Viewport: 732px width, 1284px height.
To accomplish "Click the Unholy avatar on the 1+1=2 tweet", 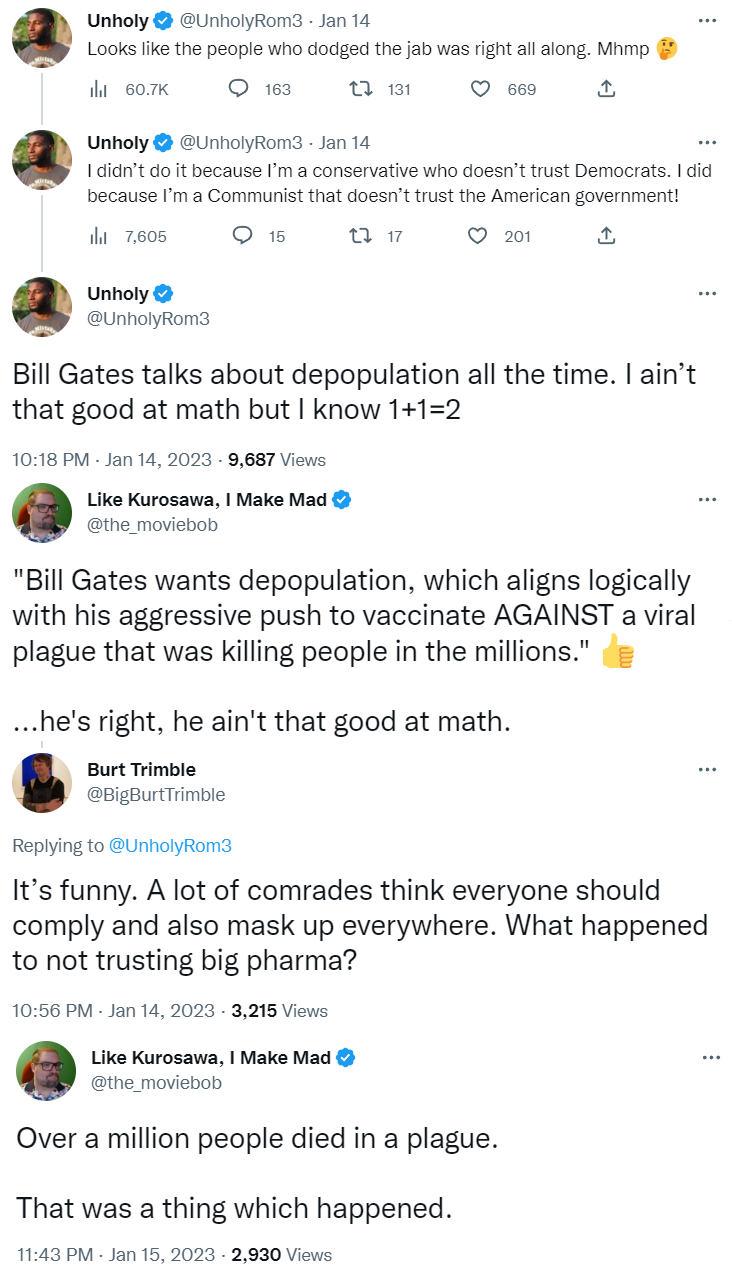I will [42, 306].
